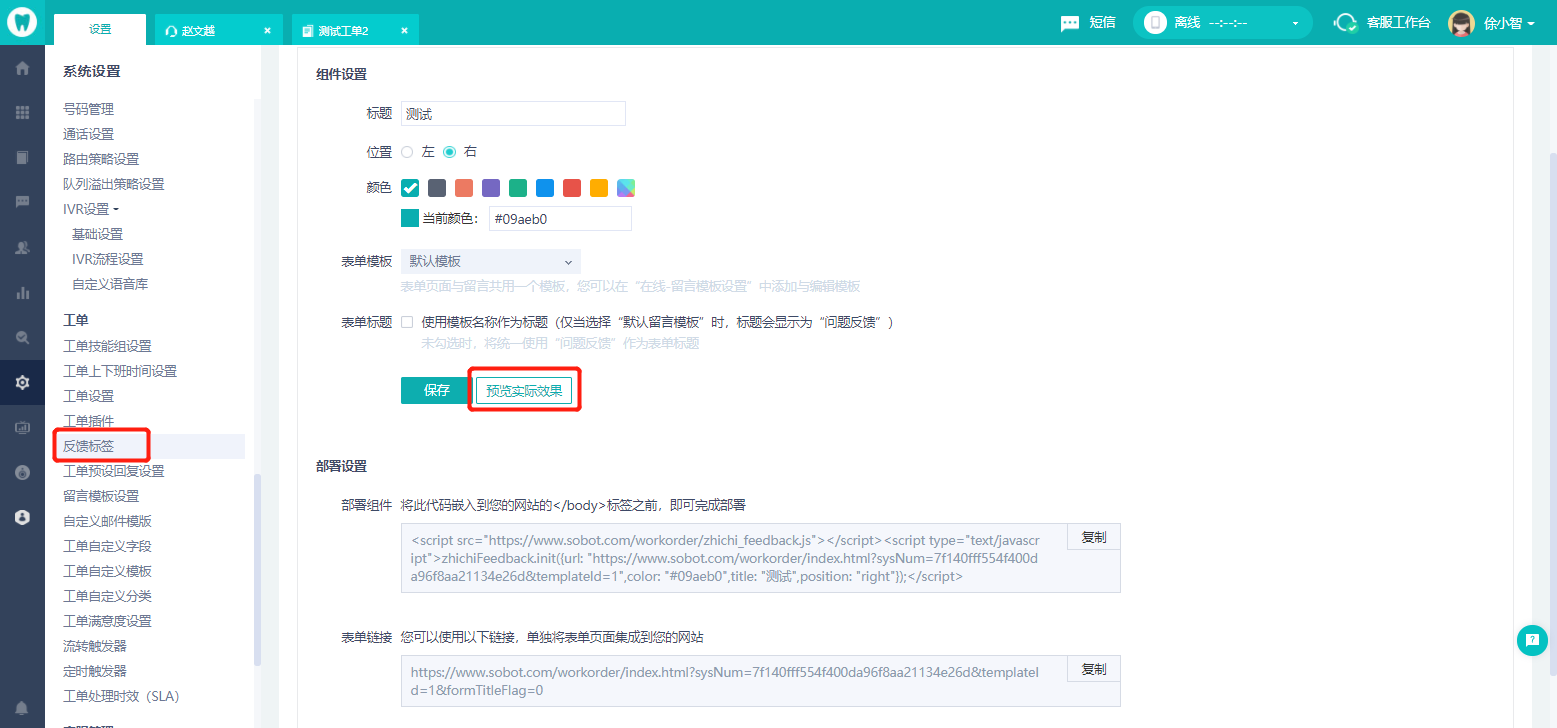Click the tooth logo in the top-left corner

click(x=22, y=22)
